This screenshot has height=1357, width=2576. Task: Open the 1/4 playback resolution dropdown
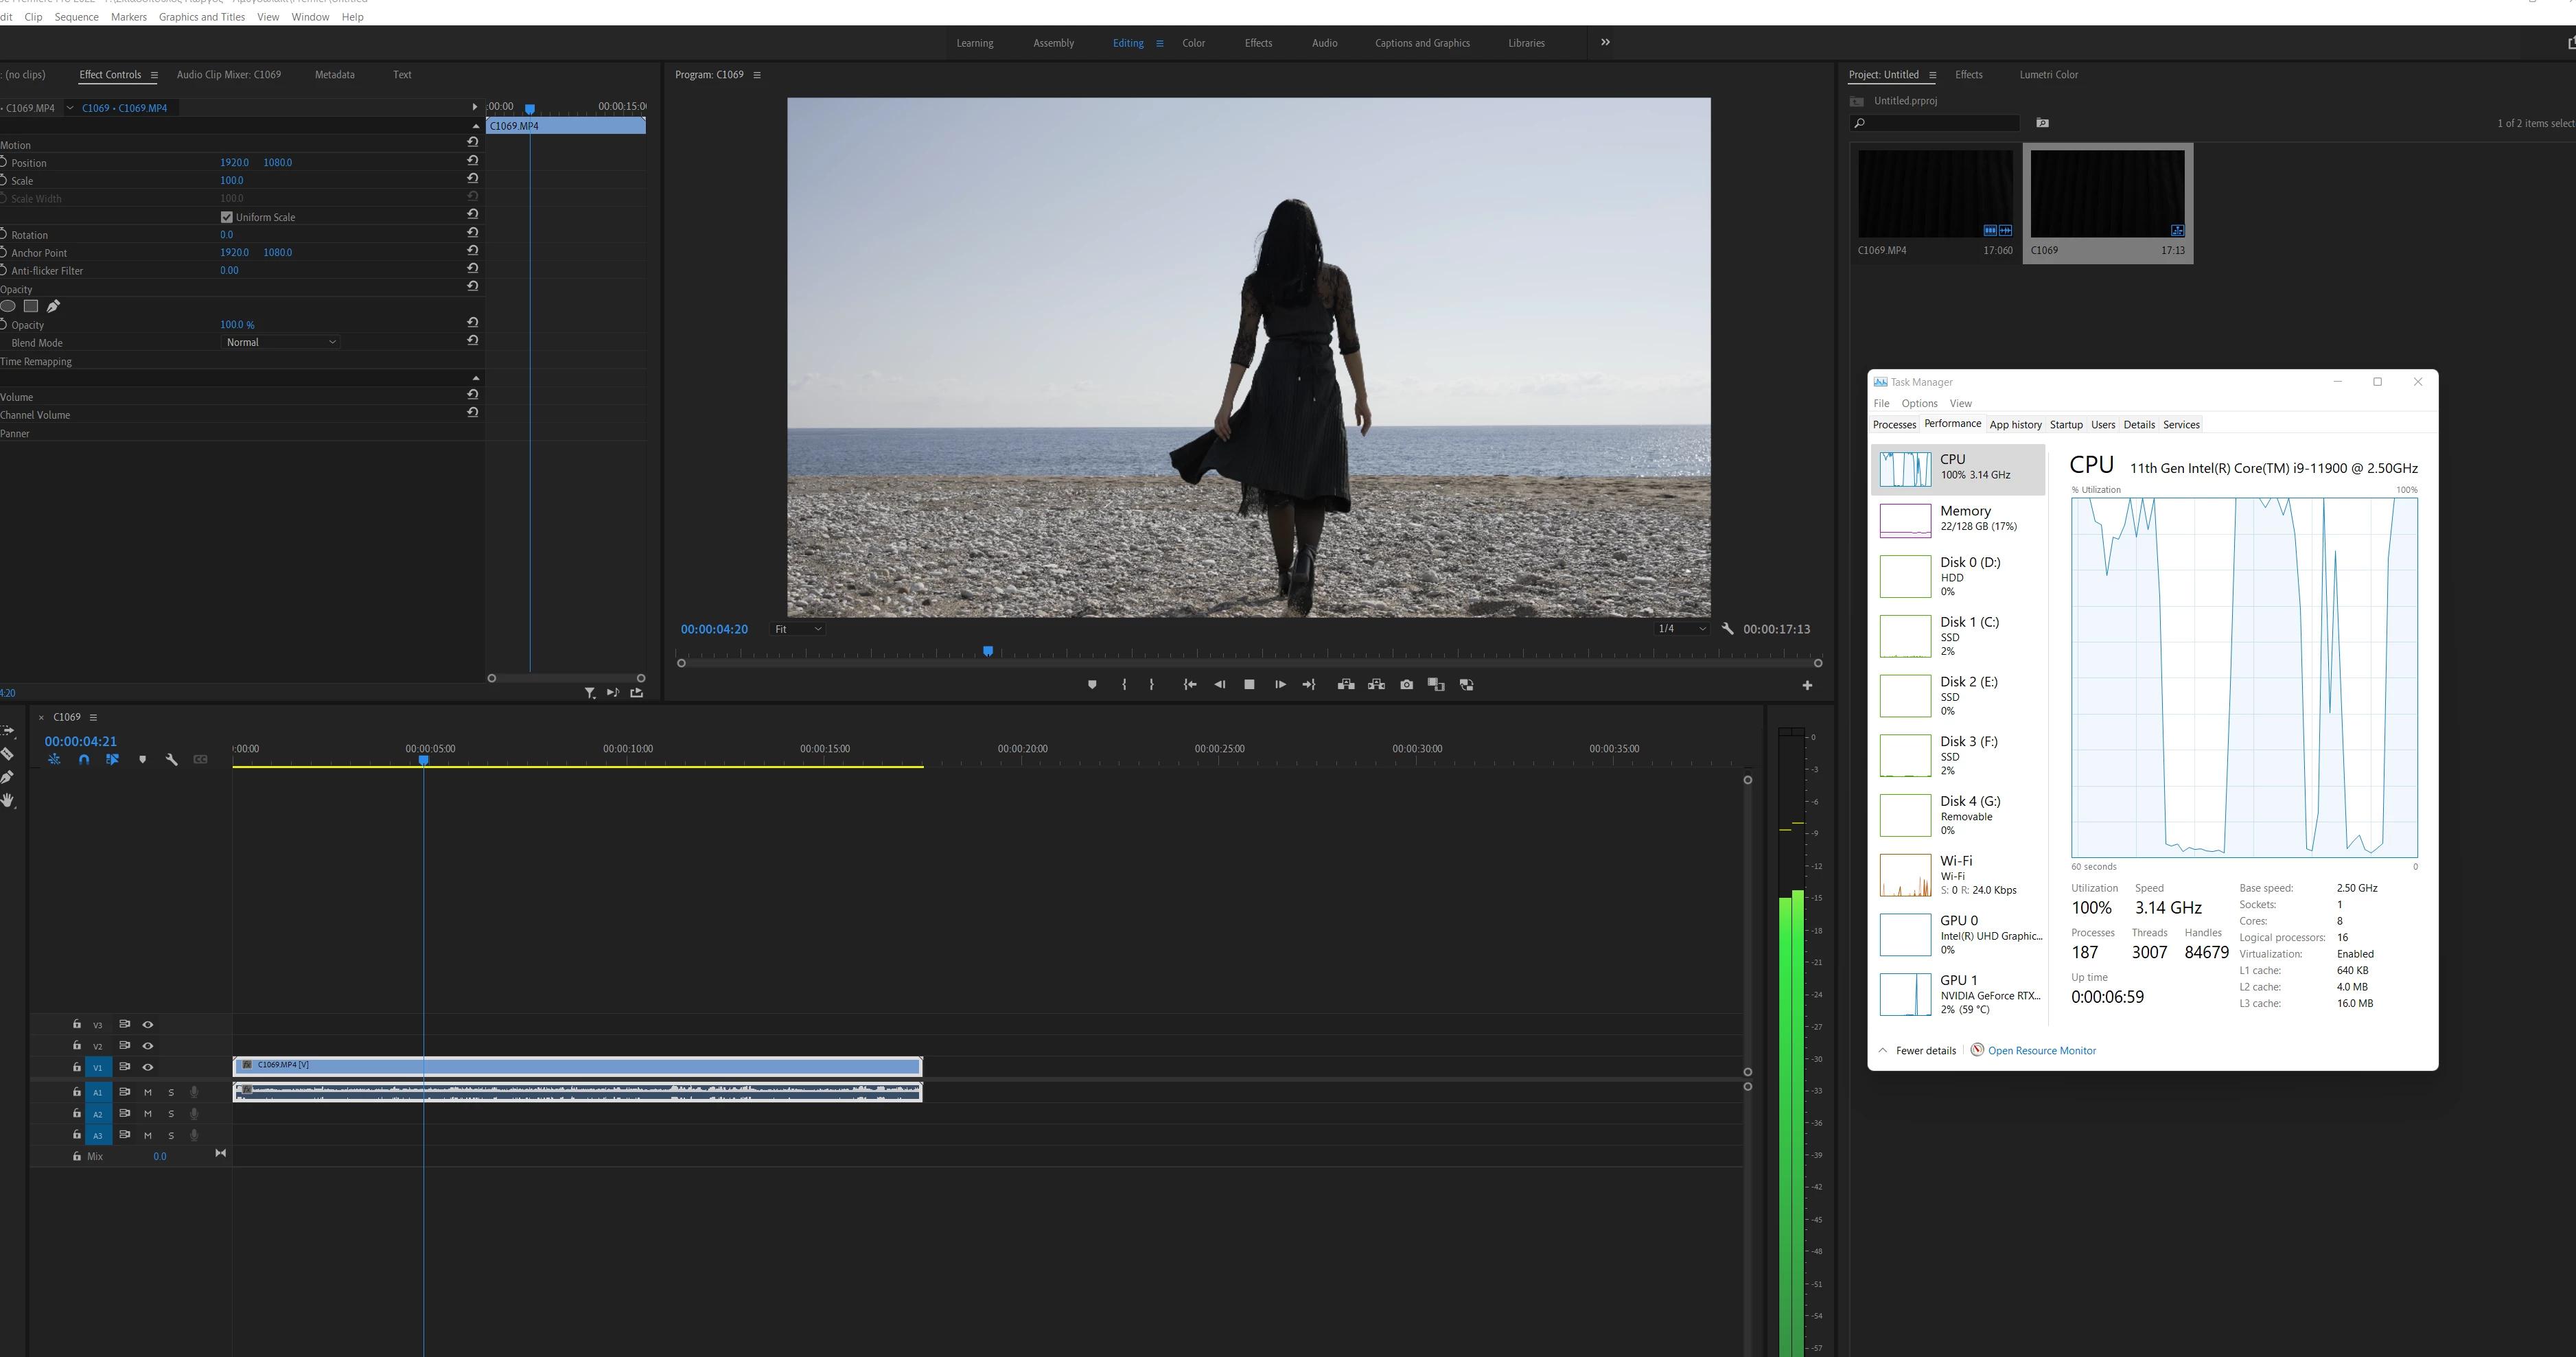pyautogui.click(x=1681, y=629)
